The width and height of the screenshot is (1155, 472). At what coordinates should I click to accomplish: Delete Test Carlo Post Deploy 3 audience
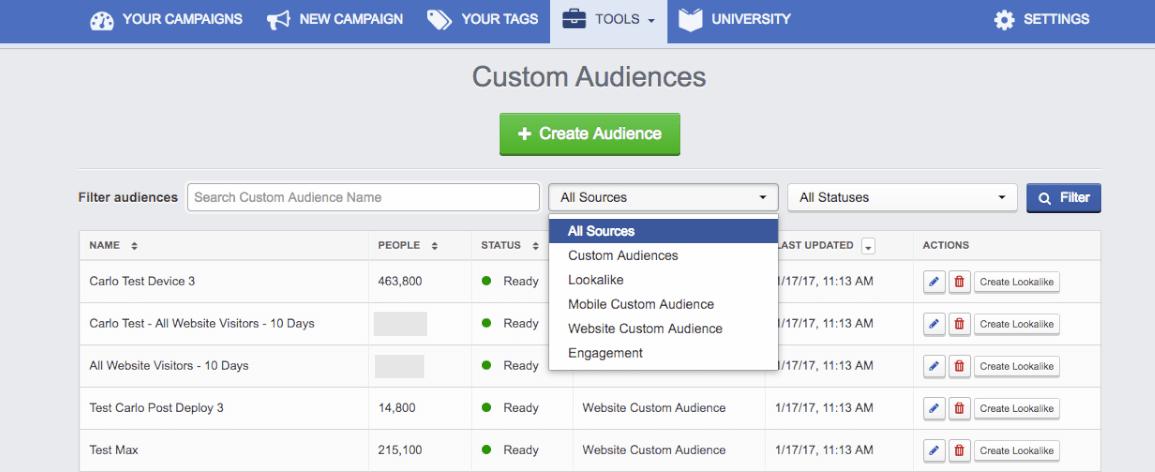pos(959,409)
